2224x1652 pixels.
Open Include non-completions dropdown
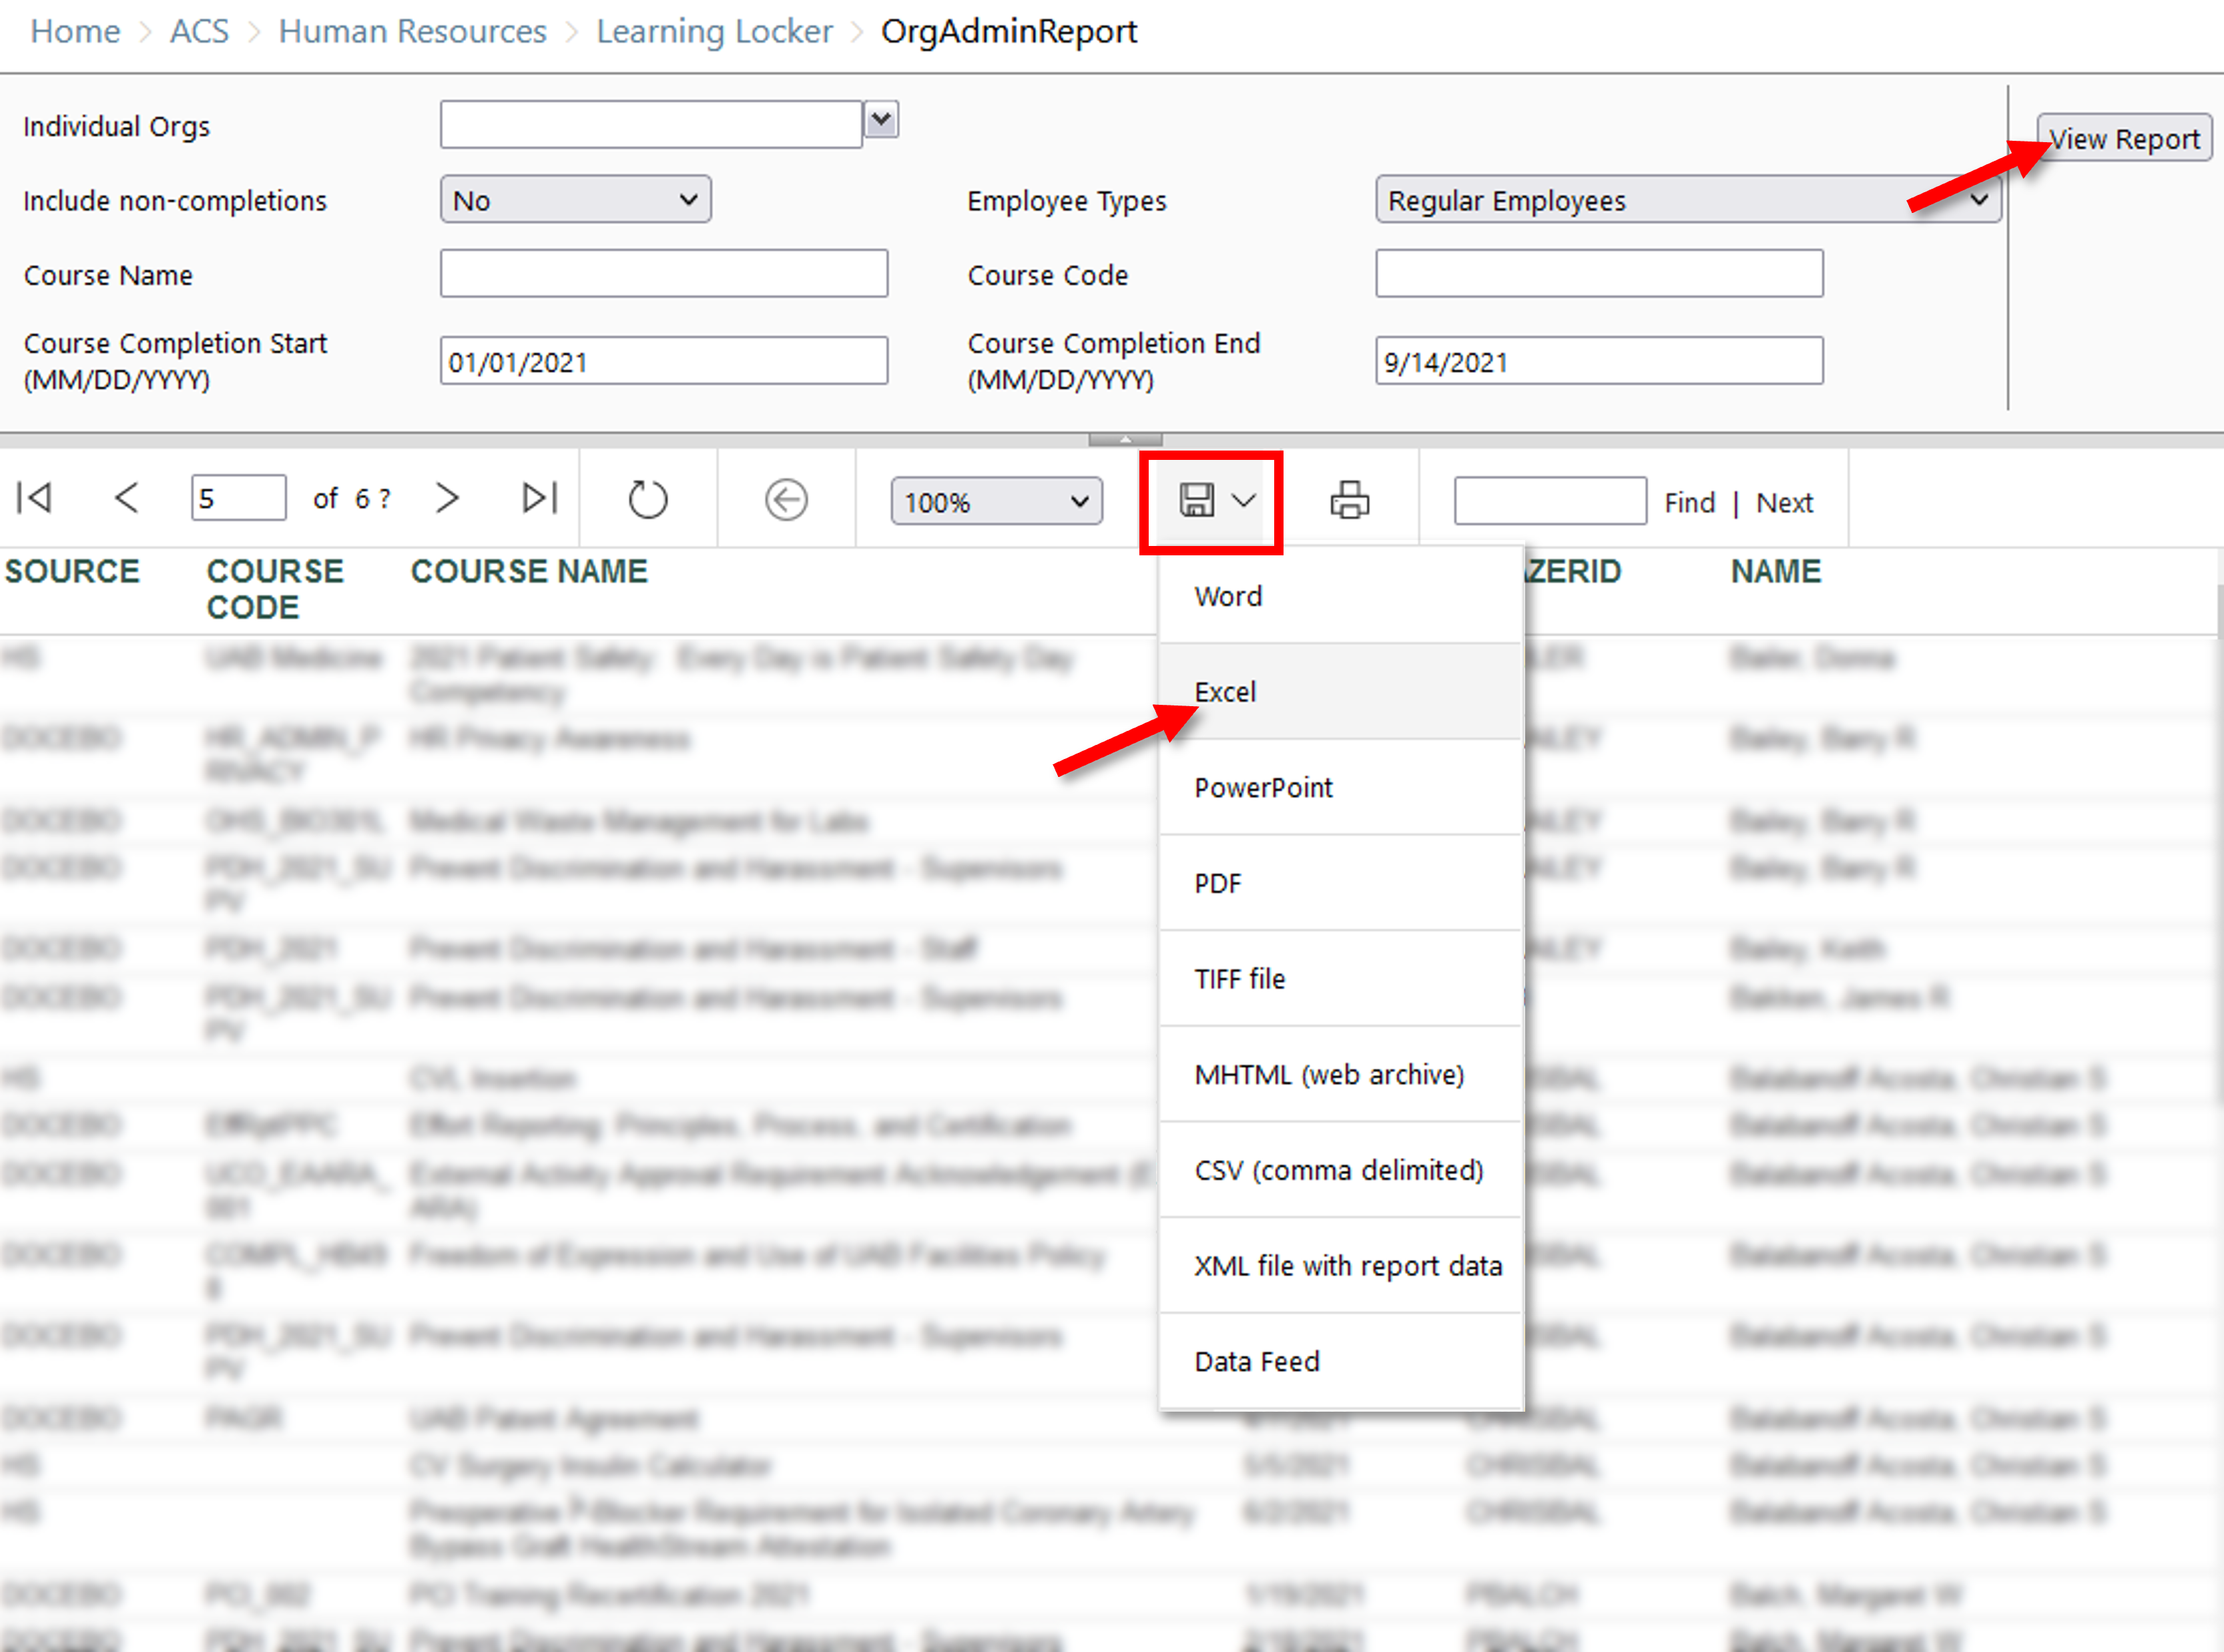click(x=576, y=200)
